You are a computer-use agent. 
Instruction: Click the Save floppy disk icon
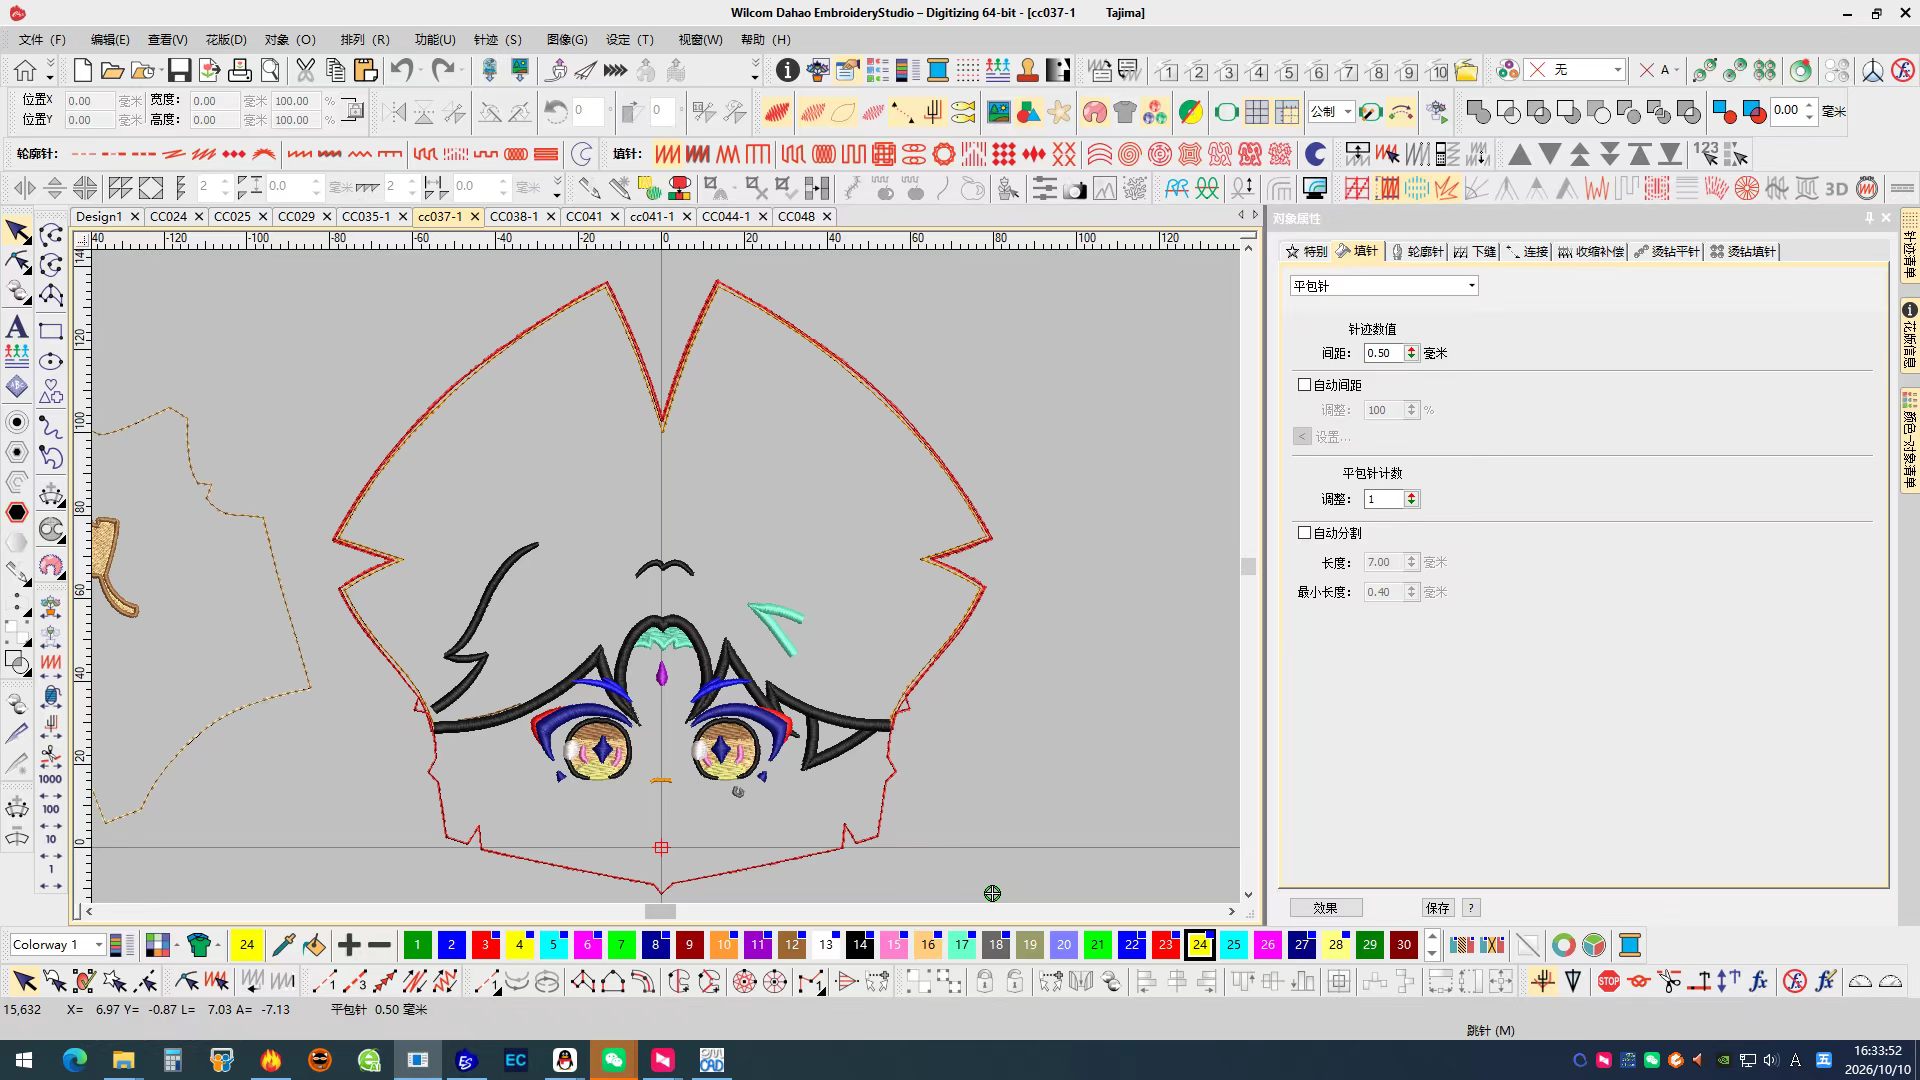[x=179, y=70]
